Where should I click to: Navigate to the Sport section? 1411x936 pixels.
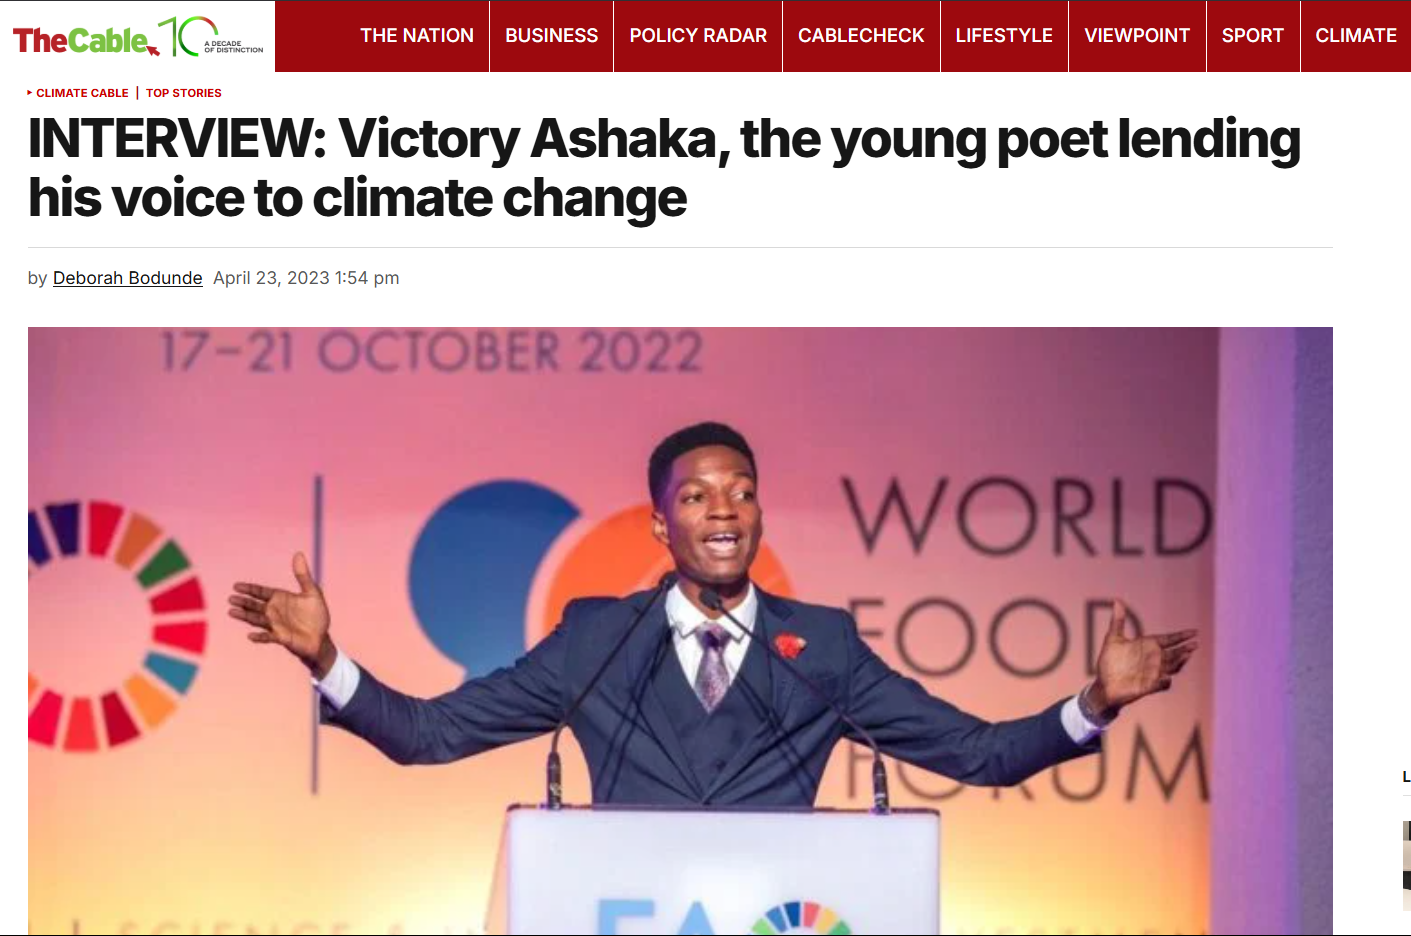pos(1252,36)
